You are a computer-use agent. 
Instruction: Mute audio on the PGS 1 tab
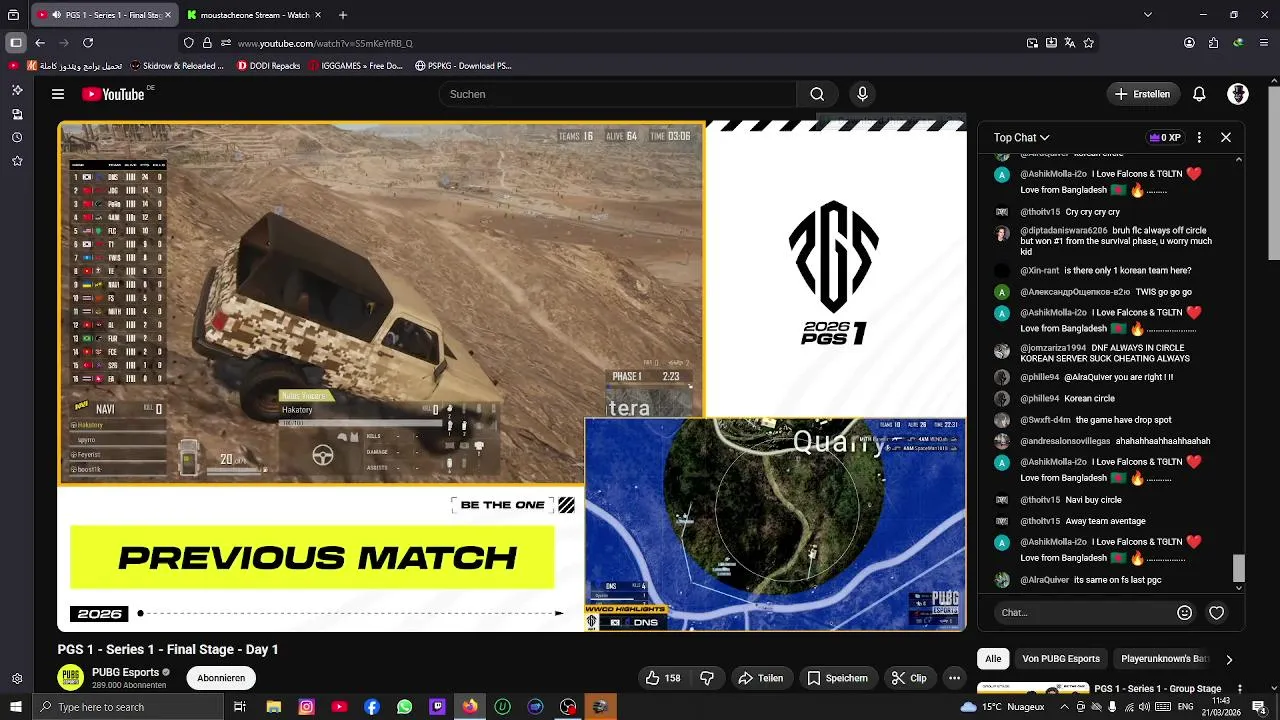[x=56, y=15]
